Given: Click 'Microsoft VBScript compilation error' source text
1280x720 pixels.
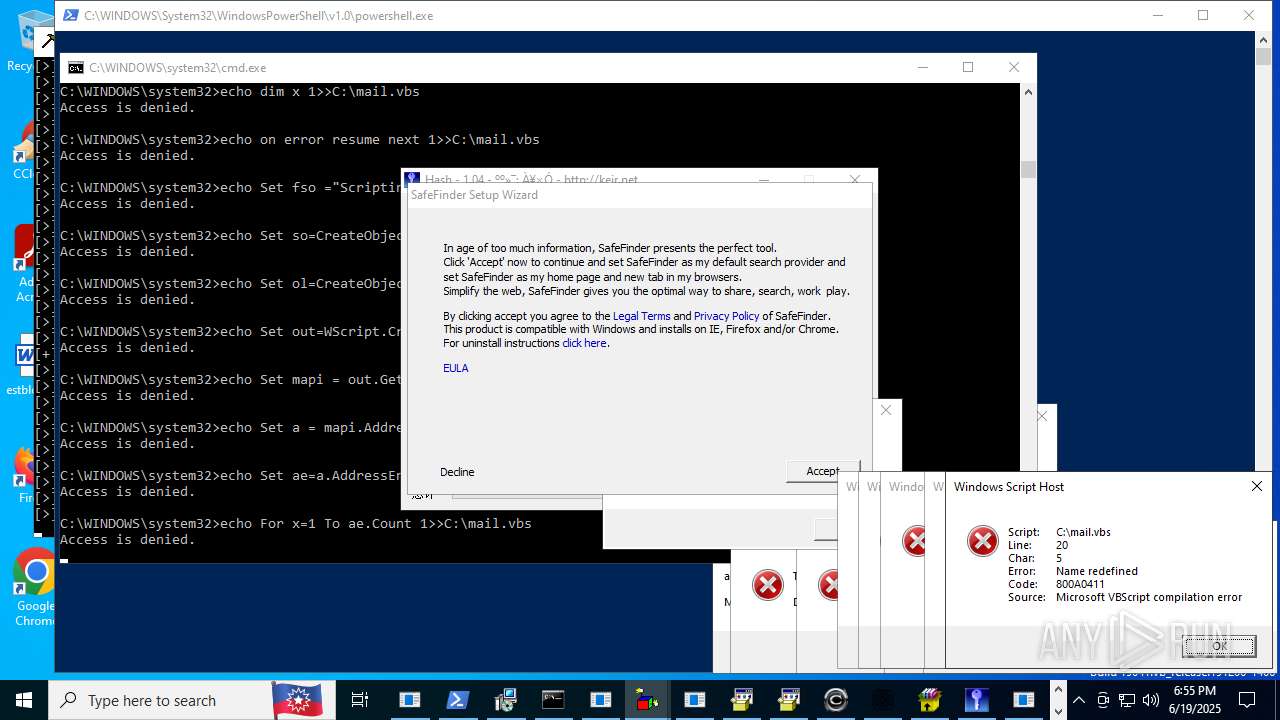Looking at the screenshot, I should (x=1149, y=597).
